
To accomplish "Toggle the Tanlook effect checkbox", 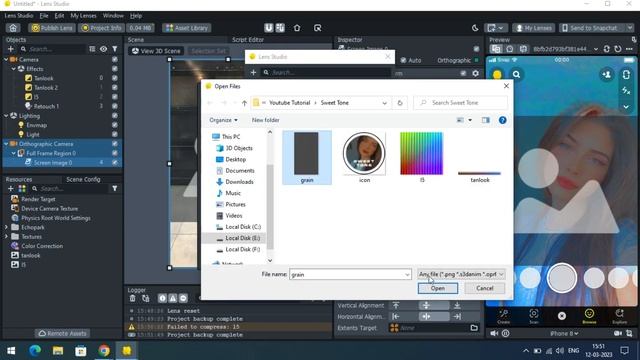I will 115,78.
